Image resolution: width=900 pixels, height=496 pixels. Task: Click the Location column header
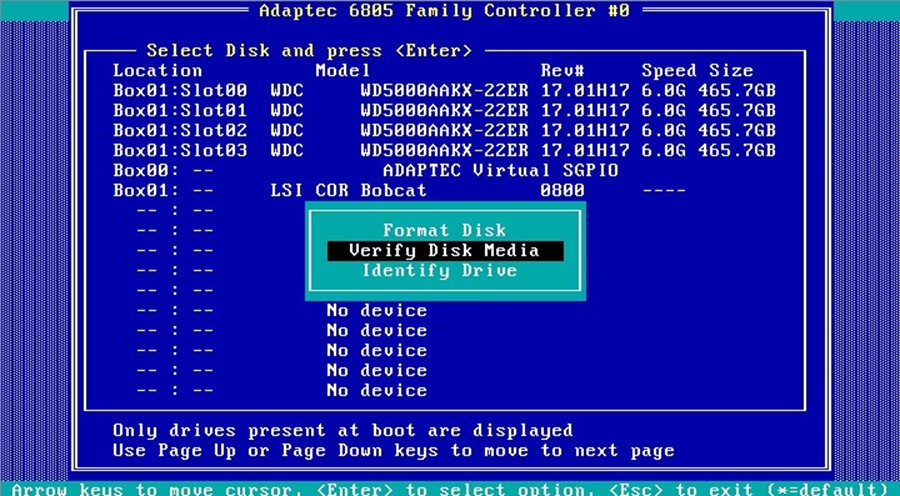[157, 71]
